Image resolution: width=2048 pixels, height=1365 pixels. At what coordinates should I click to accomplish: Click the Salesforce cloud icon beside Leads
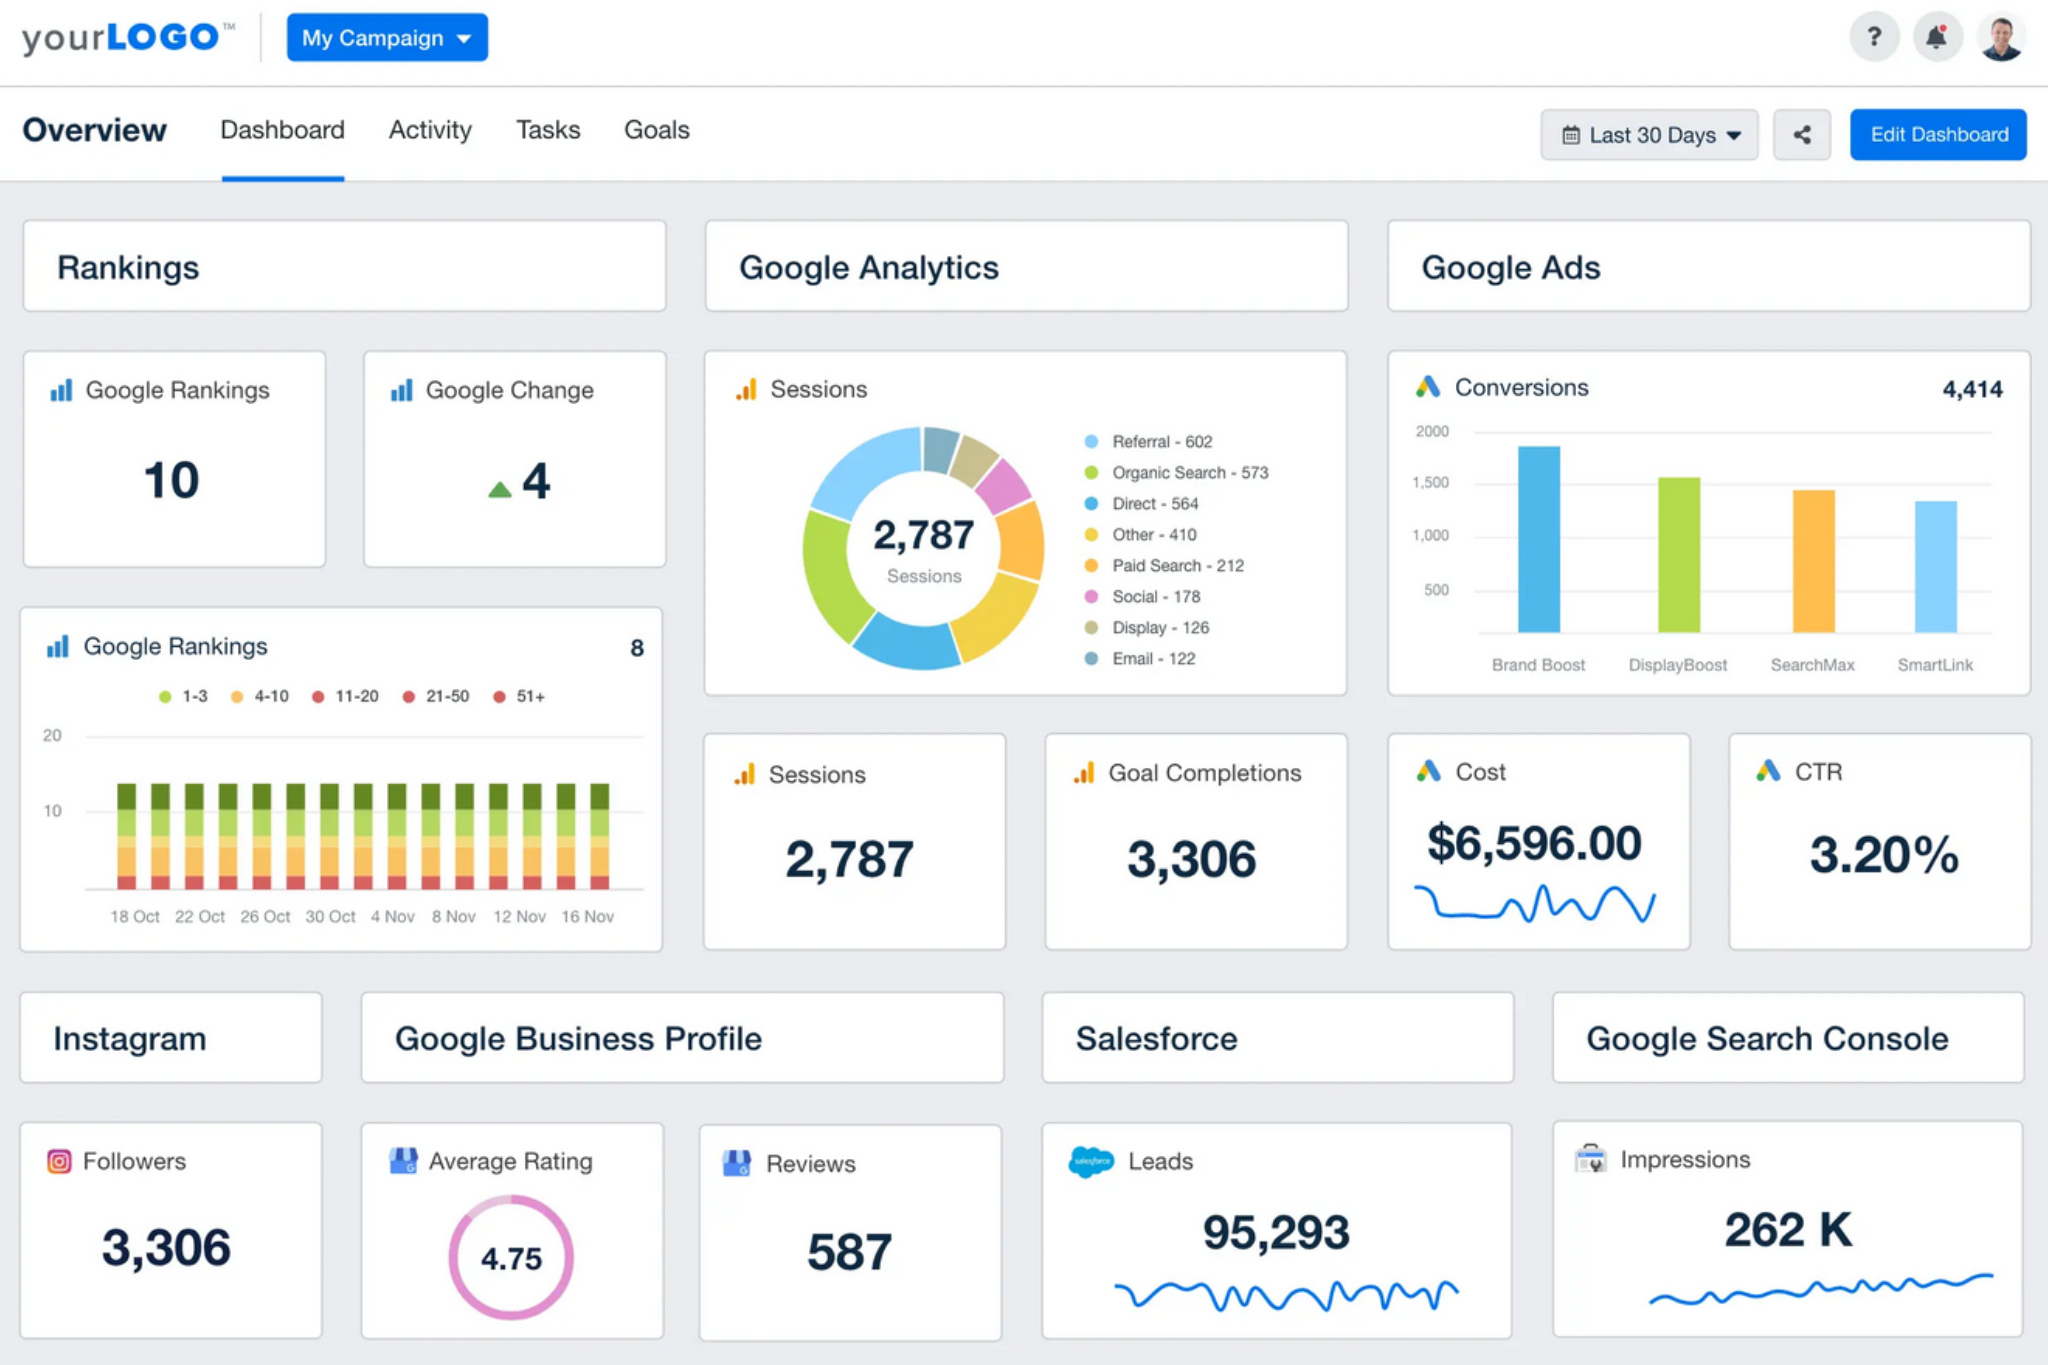[1091, 1161]
